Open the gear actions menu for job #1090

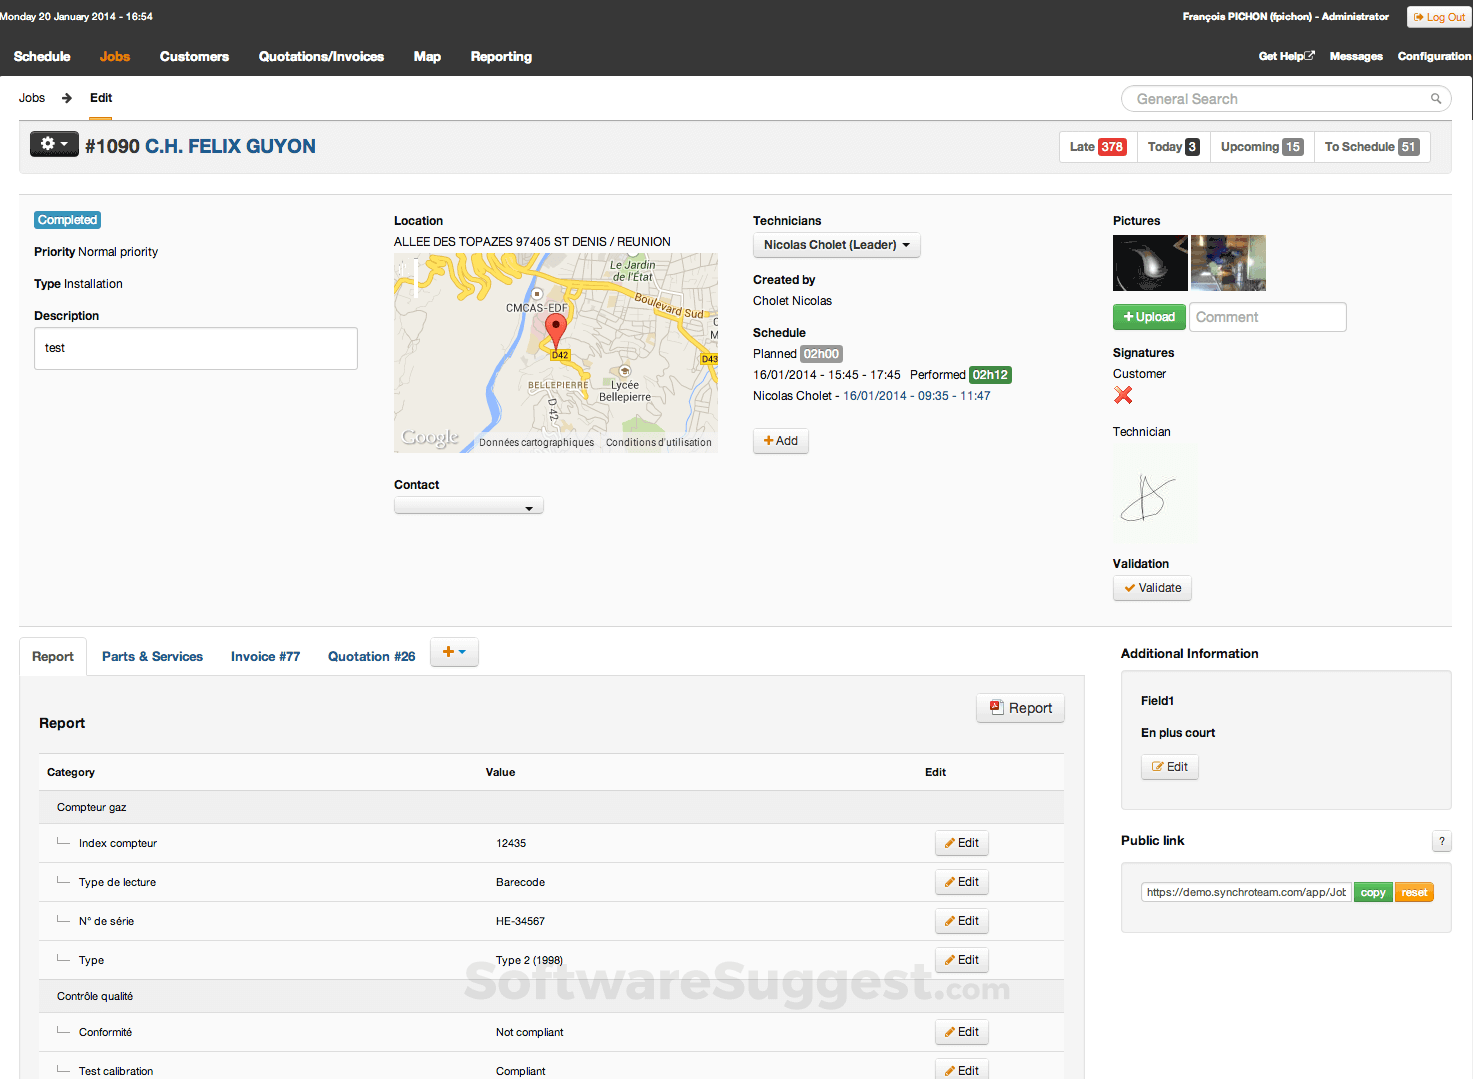53,143
